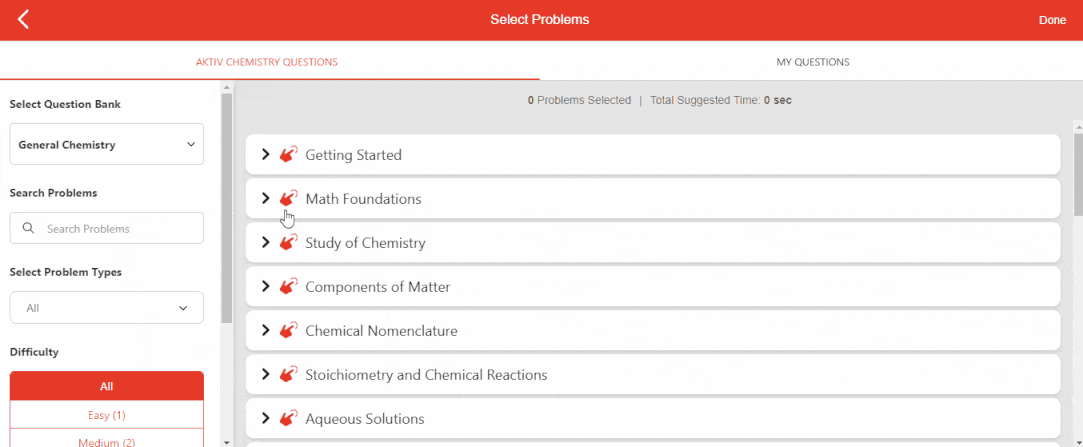
Task: Click the flask icon beside Chemical Nomenclature
Action: (289, 330)
